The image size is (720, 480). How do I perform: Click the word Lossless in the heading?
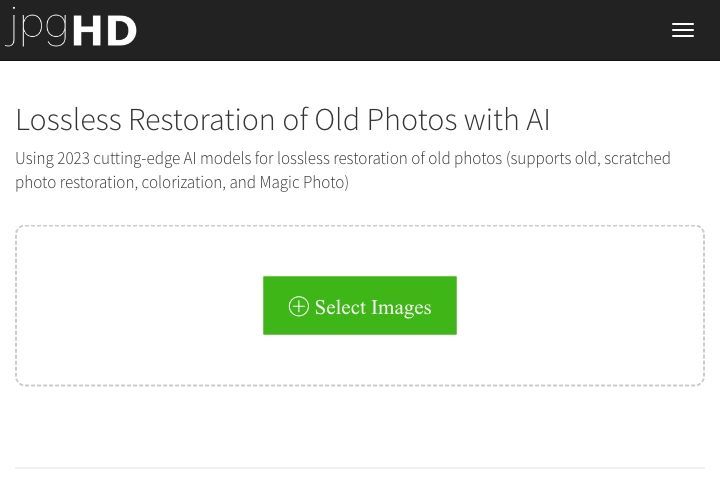68,120
